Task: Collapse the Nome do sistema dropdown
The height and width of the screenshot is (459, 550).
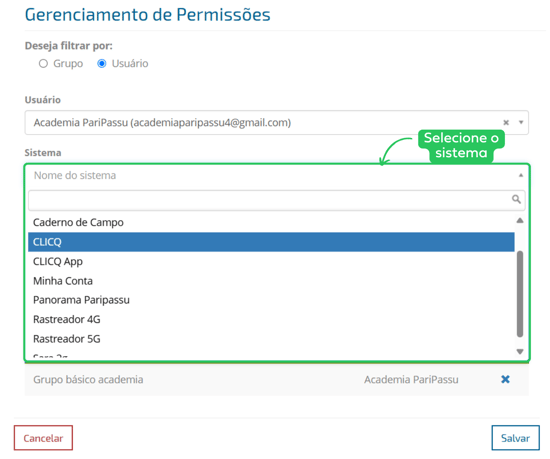Action: pos(521,175)
